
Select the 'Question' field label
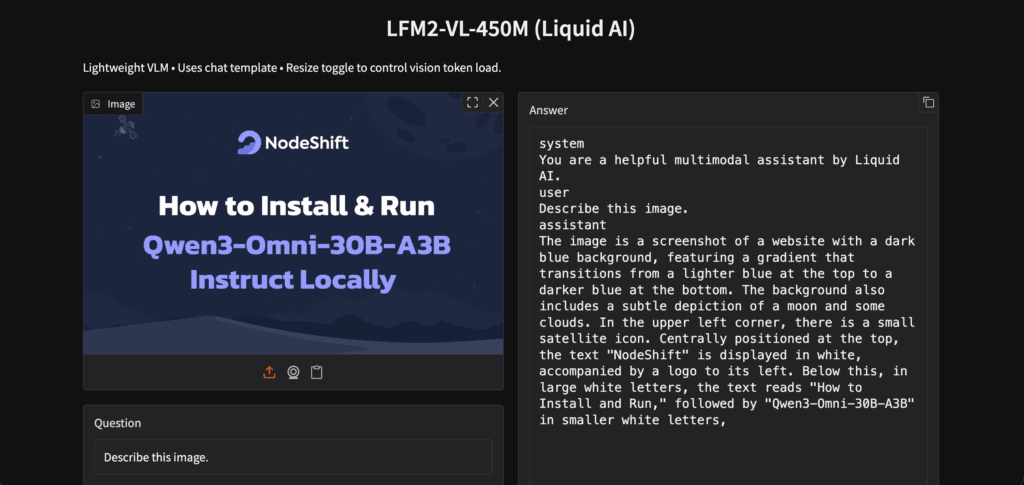[x=118, y=423]
